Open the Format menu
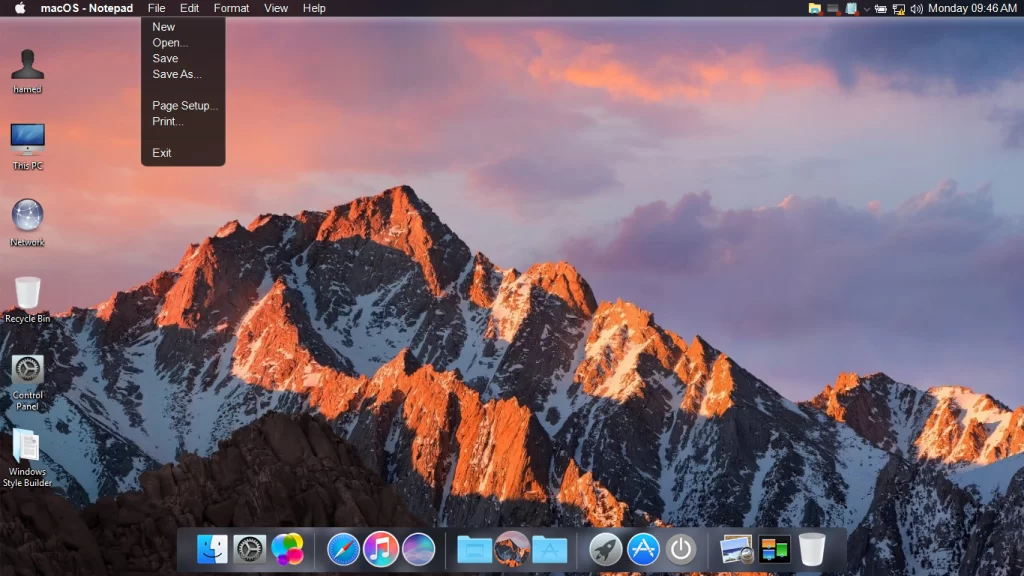The width and height of the screenshot is (1024, 576). pyautogui.click(x=231, y=8)
